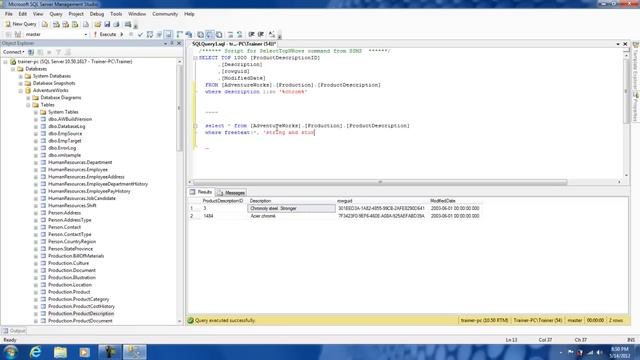Open the Connect dropdown in Object Explorer
Viewport: 640px width, 360px height.
(x=13, y=52)
